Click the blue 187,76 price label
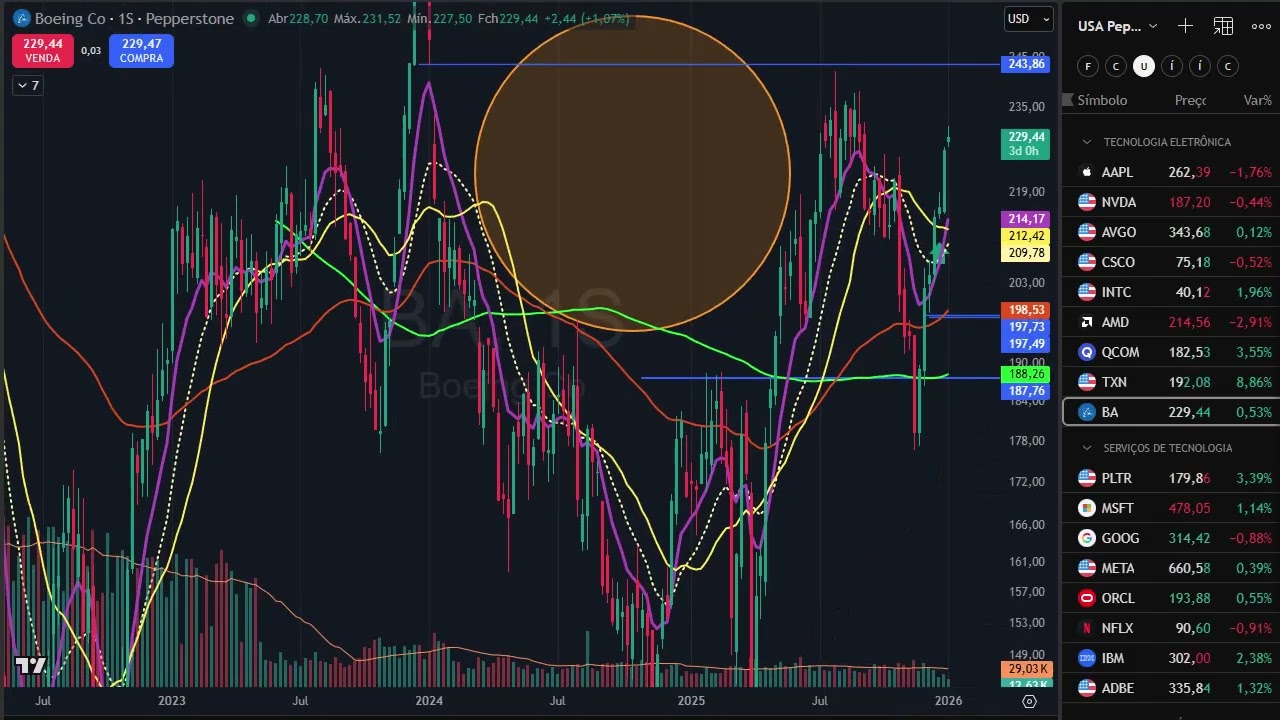Image resolution: width=1280 pixels, height=720 pixels. click(1027, 391)
